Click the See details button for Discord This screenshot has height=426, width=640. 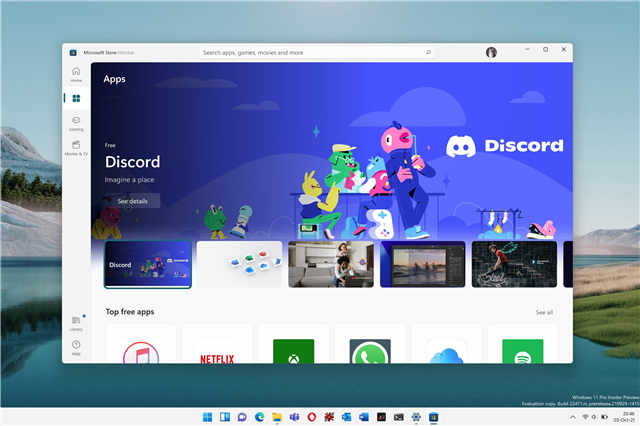[x=132, y=201]
